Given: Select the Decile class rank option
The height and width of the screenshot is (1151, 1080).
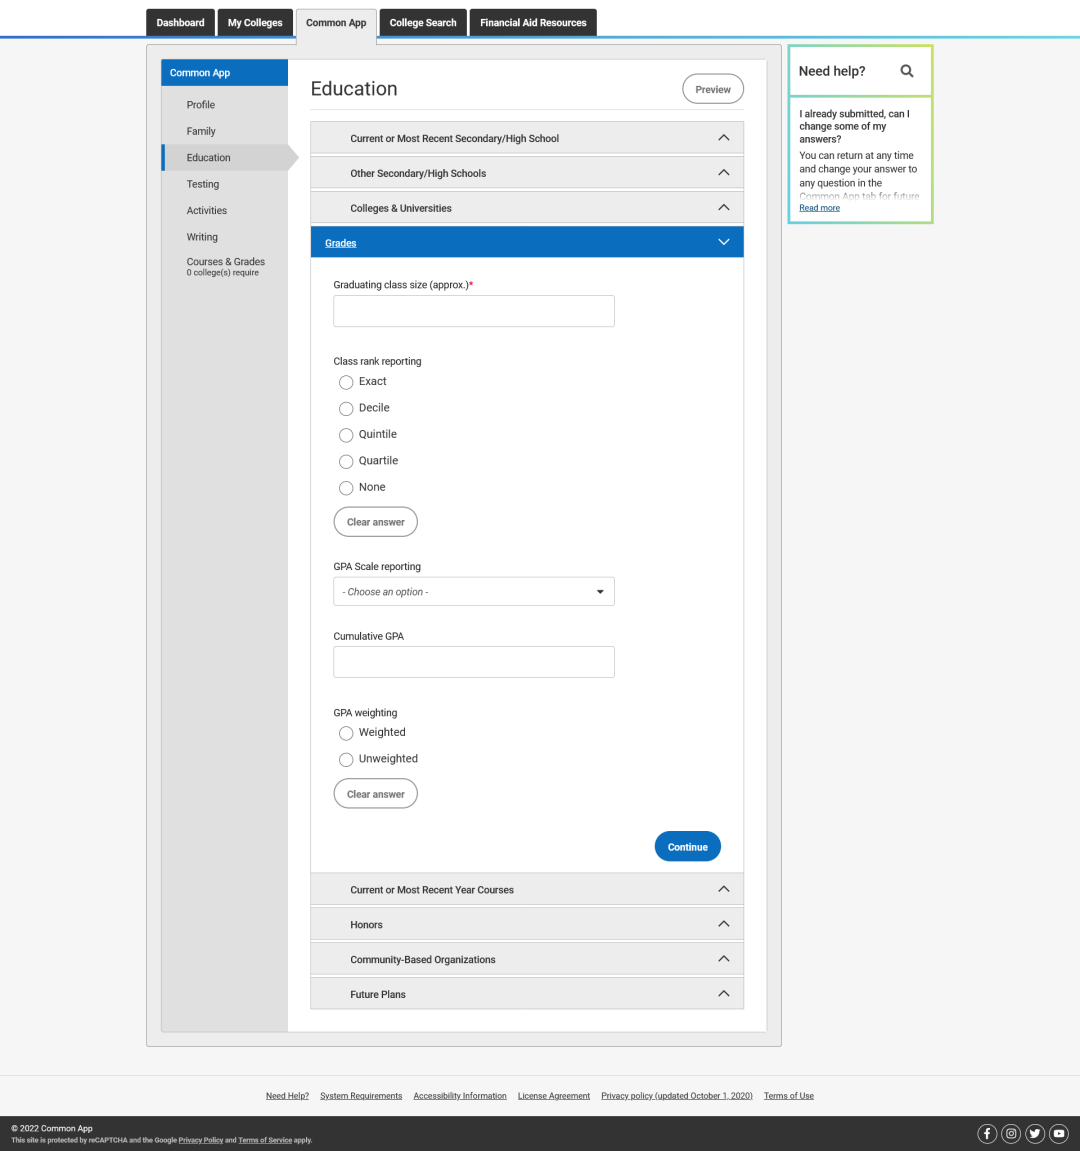Looking at the screenshot, I should click(346, 409).
